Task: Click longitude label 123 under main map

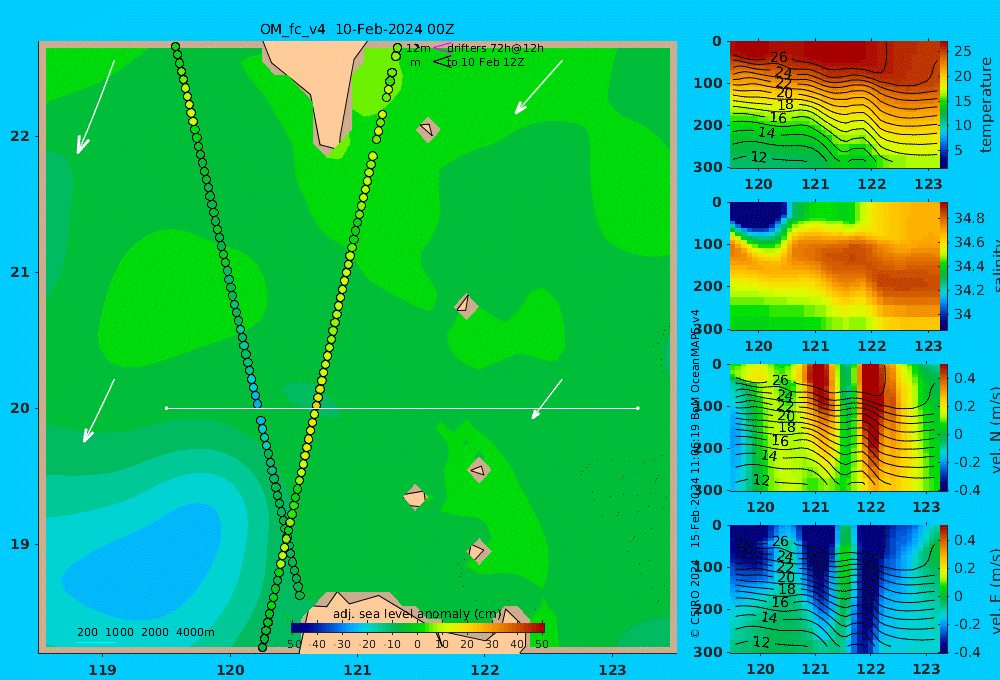Action: coord(613,670)
